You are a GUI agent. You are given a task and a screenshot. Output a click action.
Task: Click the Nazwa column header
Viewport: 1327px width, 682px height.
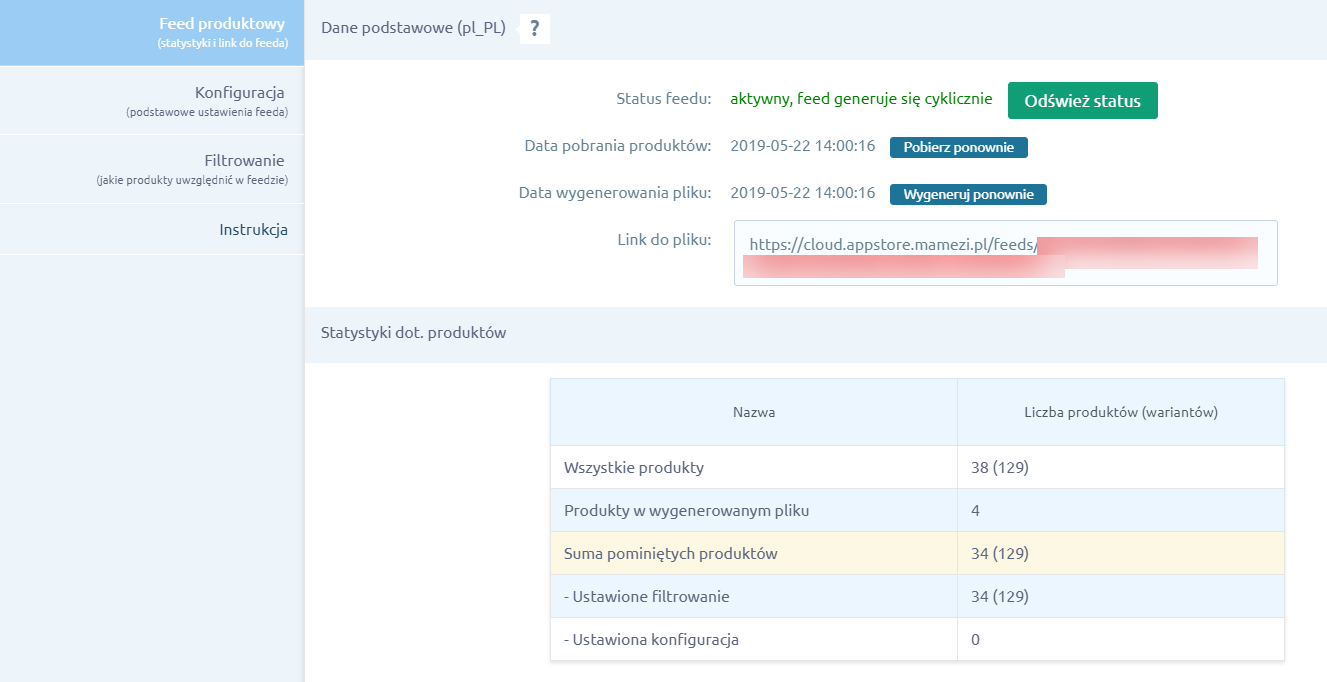753,412
